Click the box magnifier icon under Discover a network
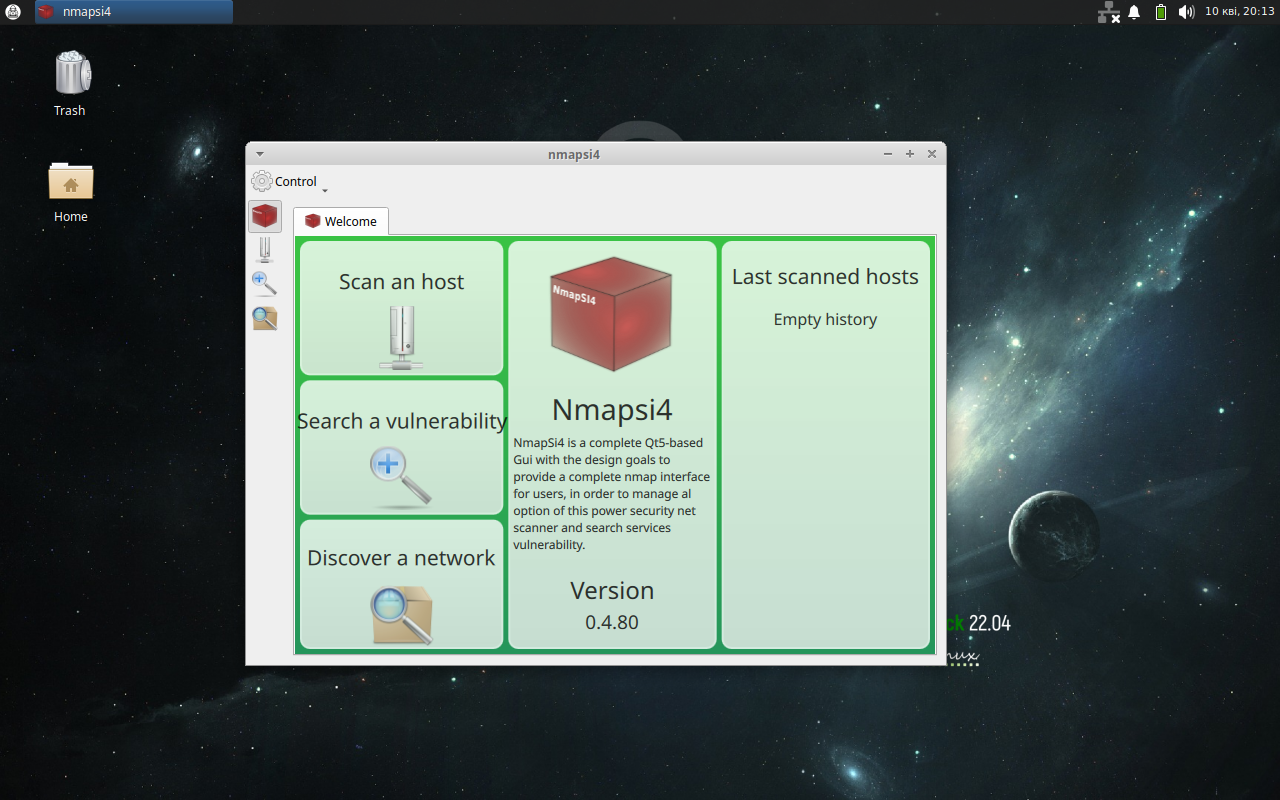Viewport: 1280px width, 800px height. click(401, 614)
